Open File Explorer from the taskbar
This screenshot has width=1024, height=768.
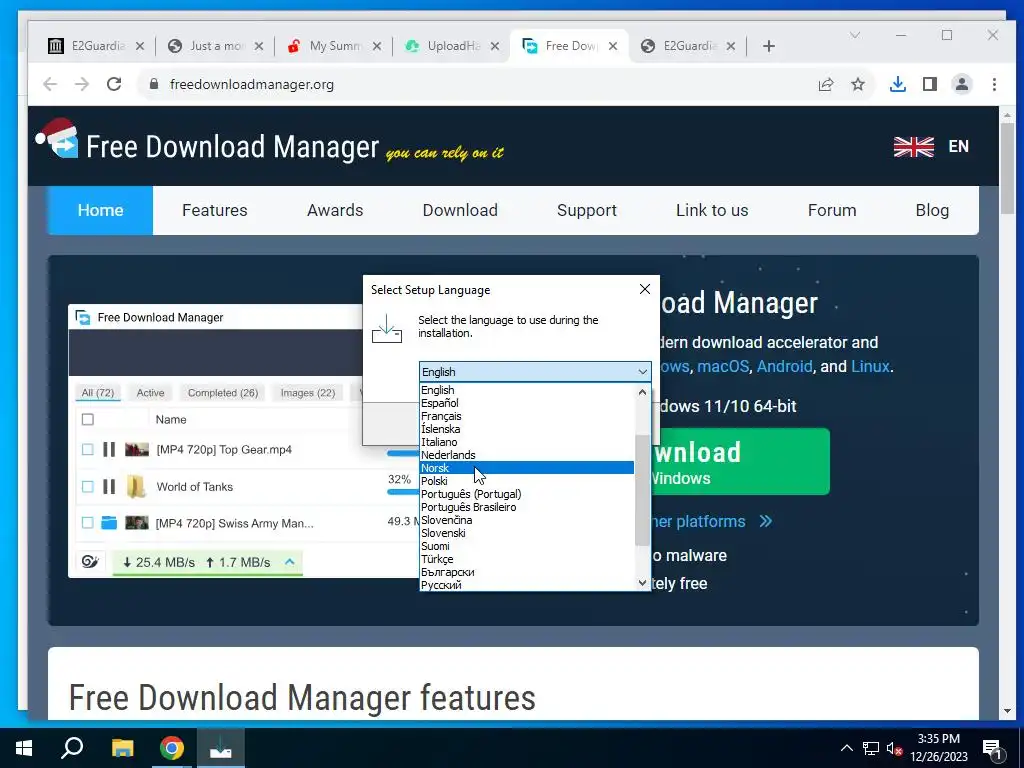[122, 748]
